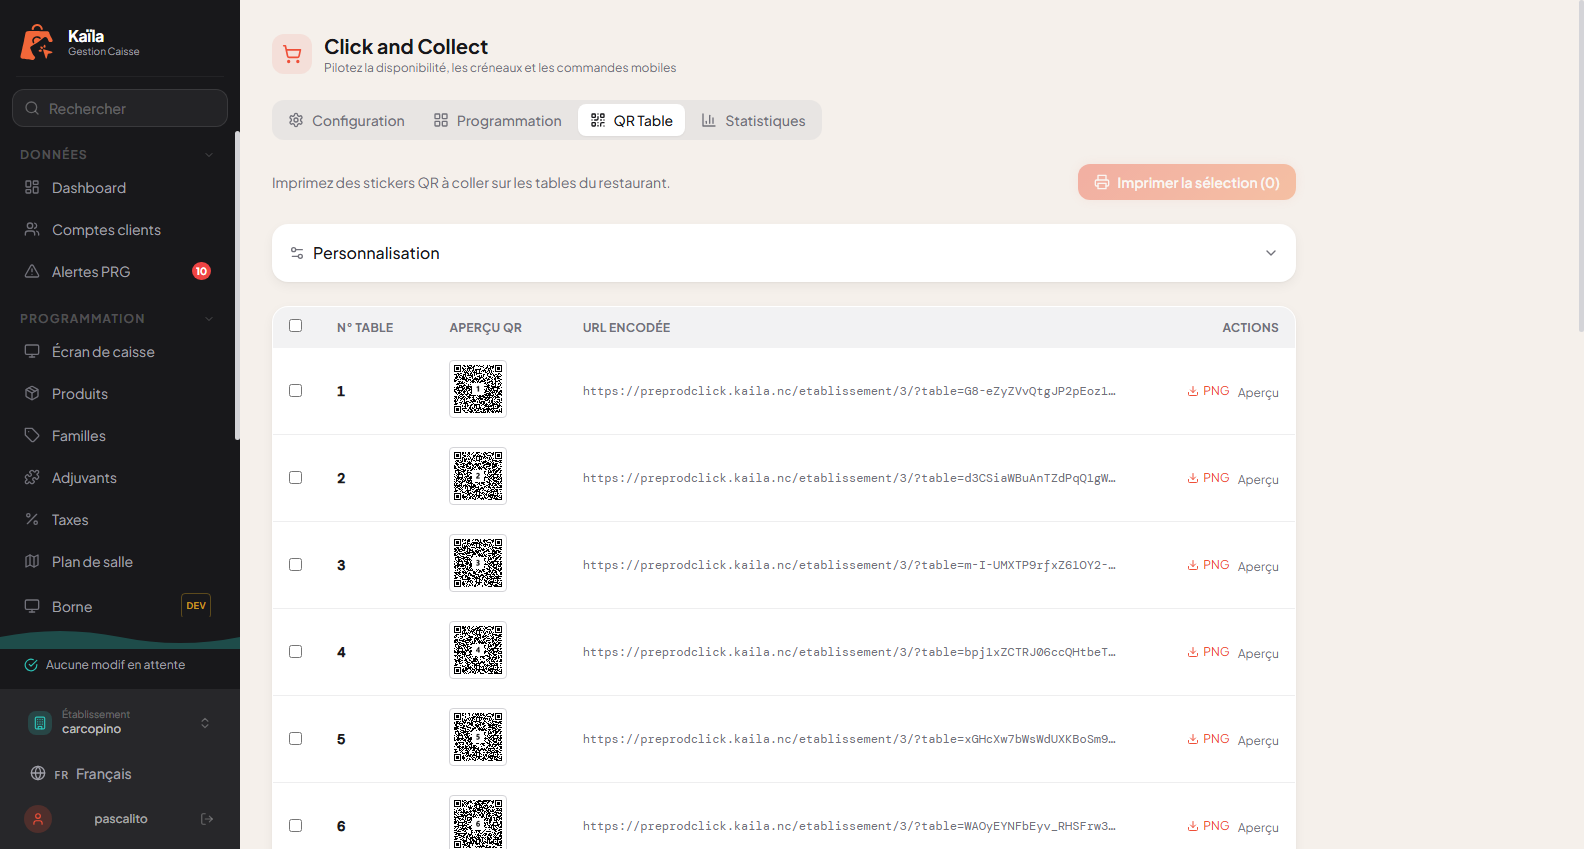
Task: Click Aperçu link for table 5
Action: pyautogui.click(x=1258, y=740)
